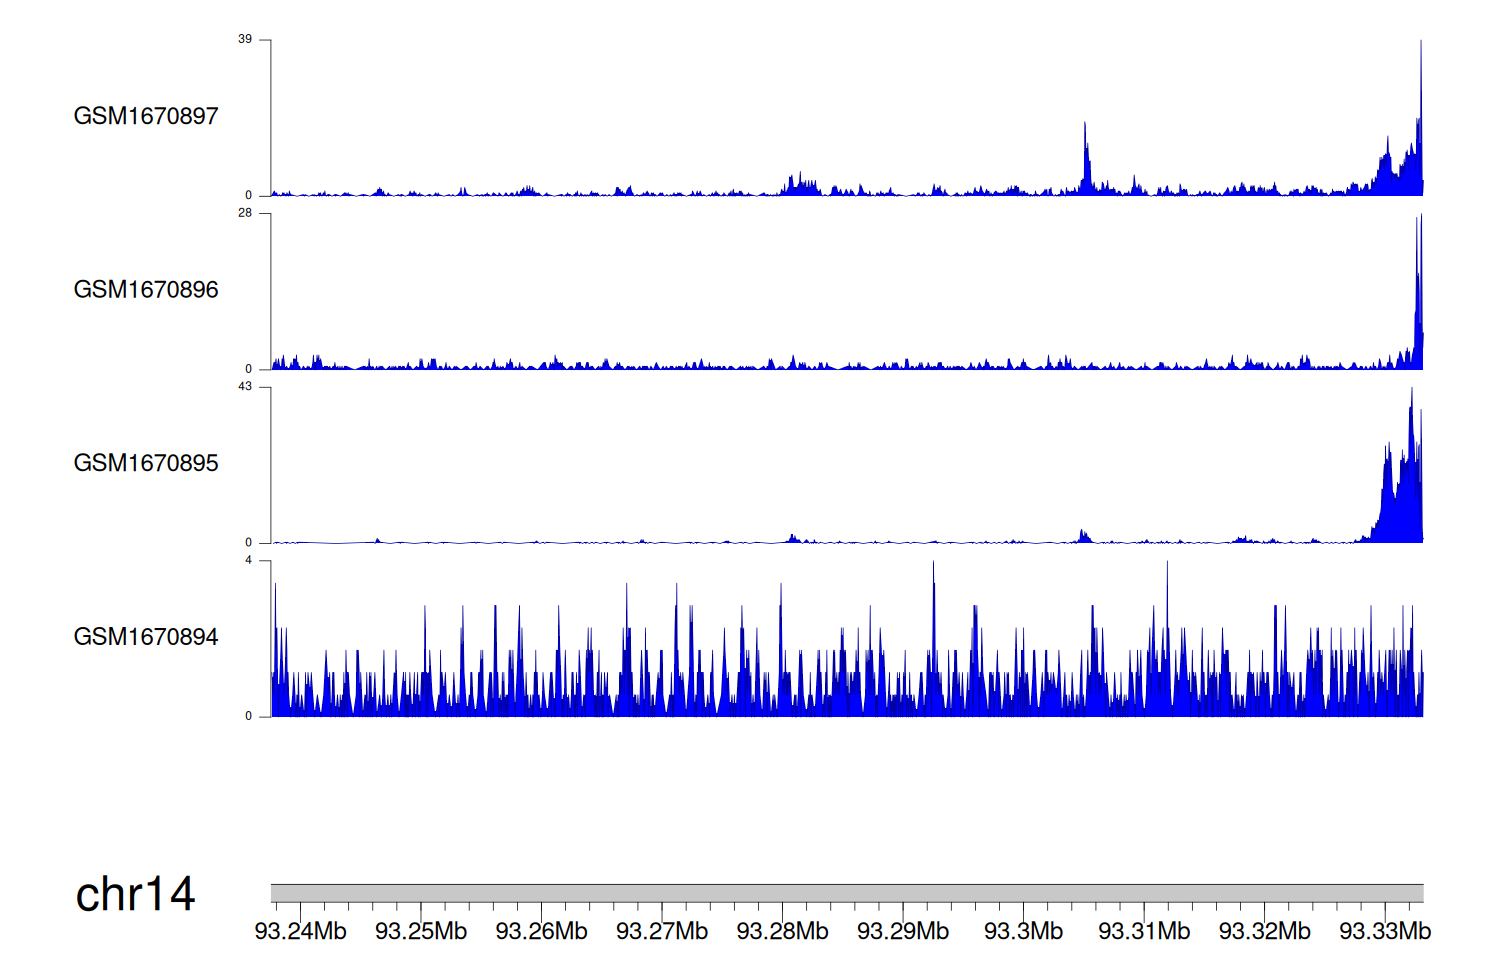Click the 93.26Mb axis label
Viewport: 1500px width, 980px height.
pos(541,931)
